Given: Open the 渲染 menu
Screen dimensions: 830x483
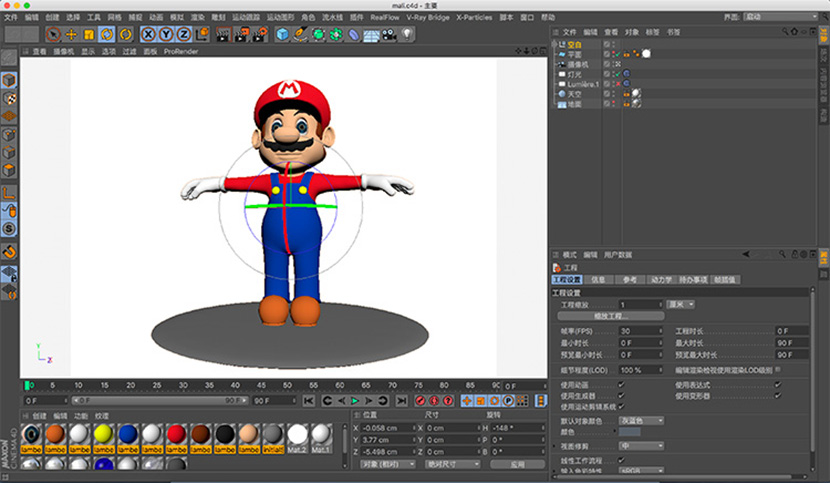Looking at the screenshot, I should tap(197, 17).
